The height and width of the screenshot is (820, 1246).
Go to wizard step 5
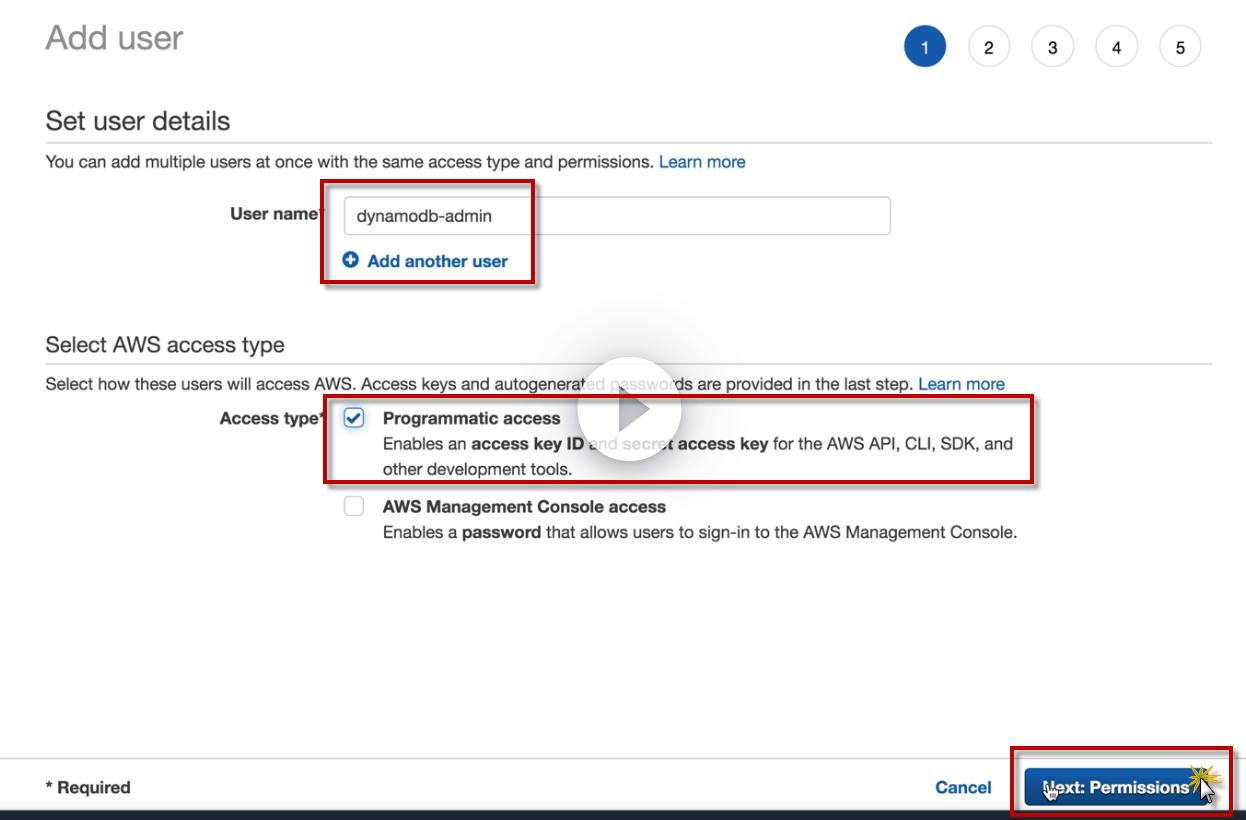[x=1181, y=47]
